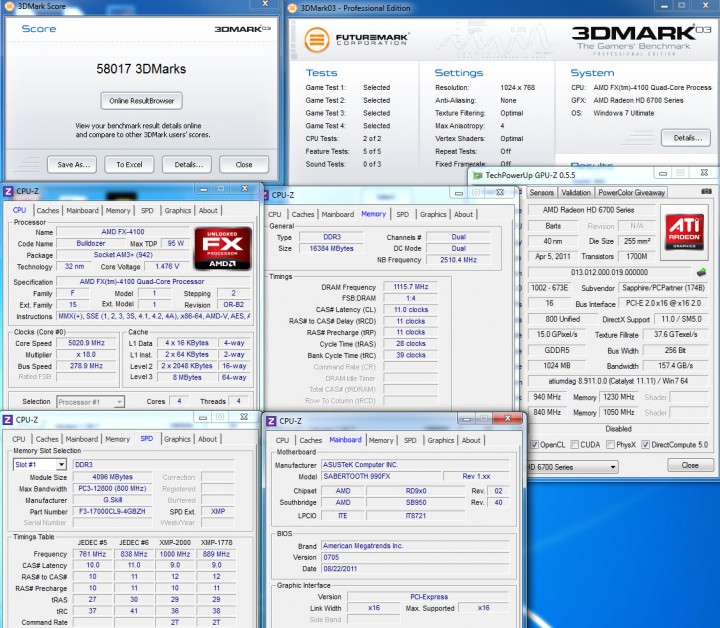Viewport: 720px width, 628px height.
Task: Click the Part Number F3-17000CL9-4GBZH
Action: [x=112, y=511]
